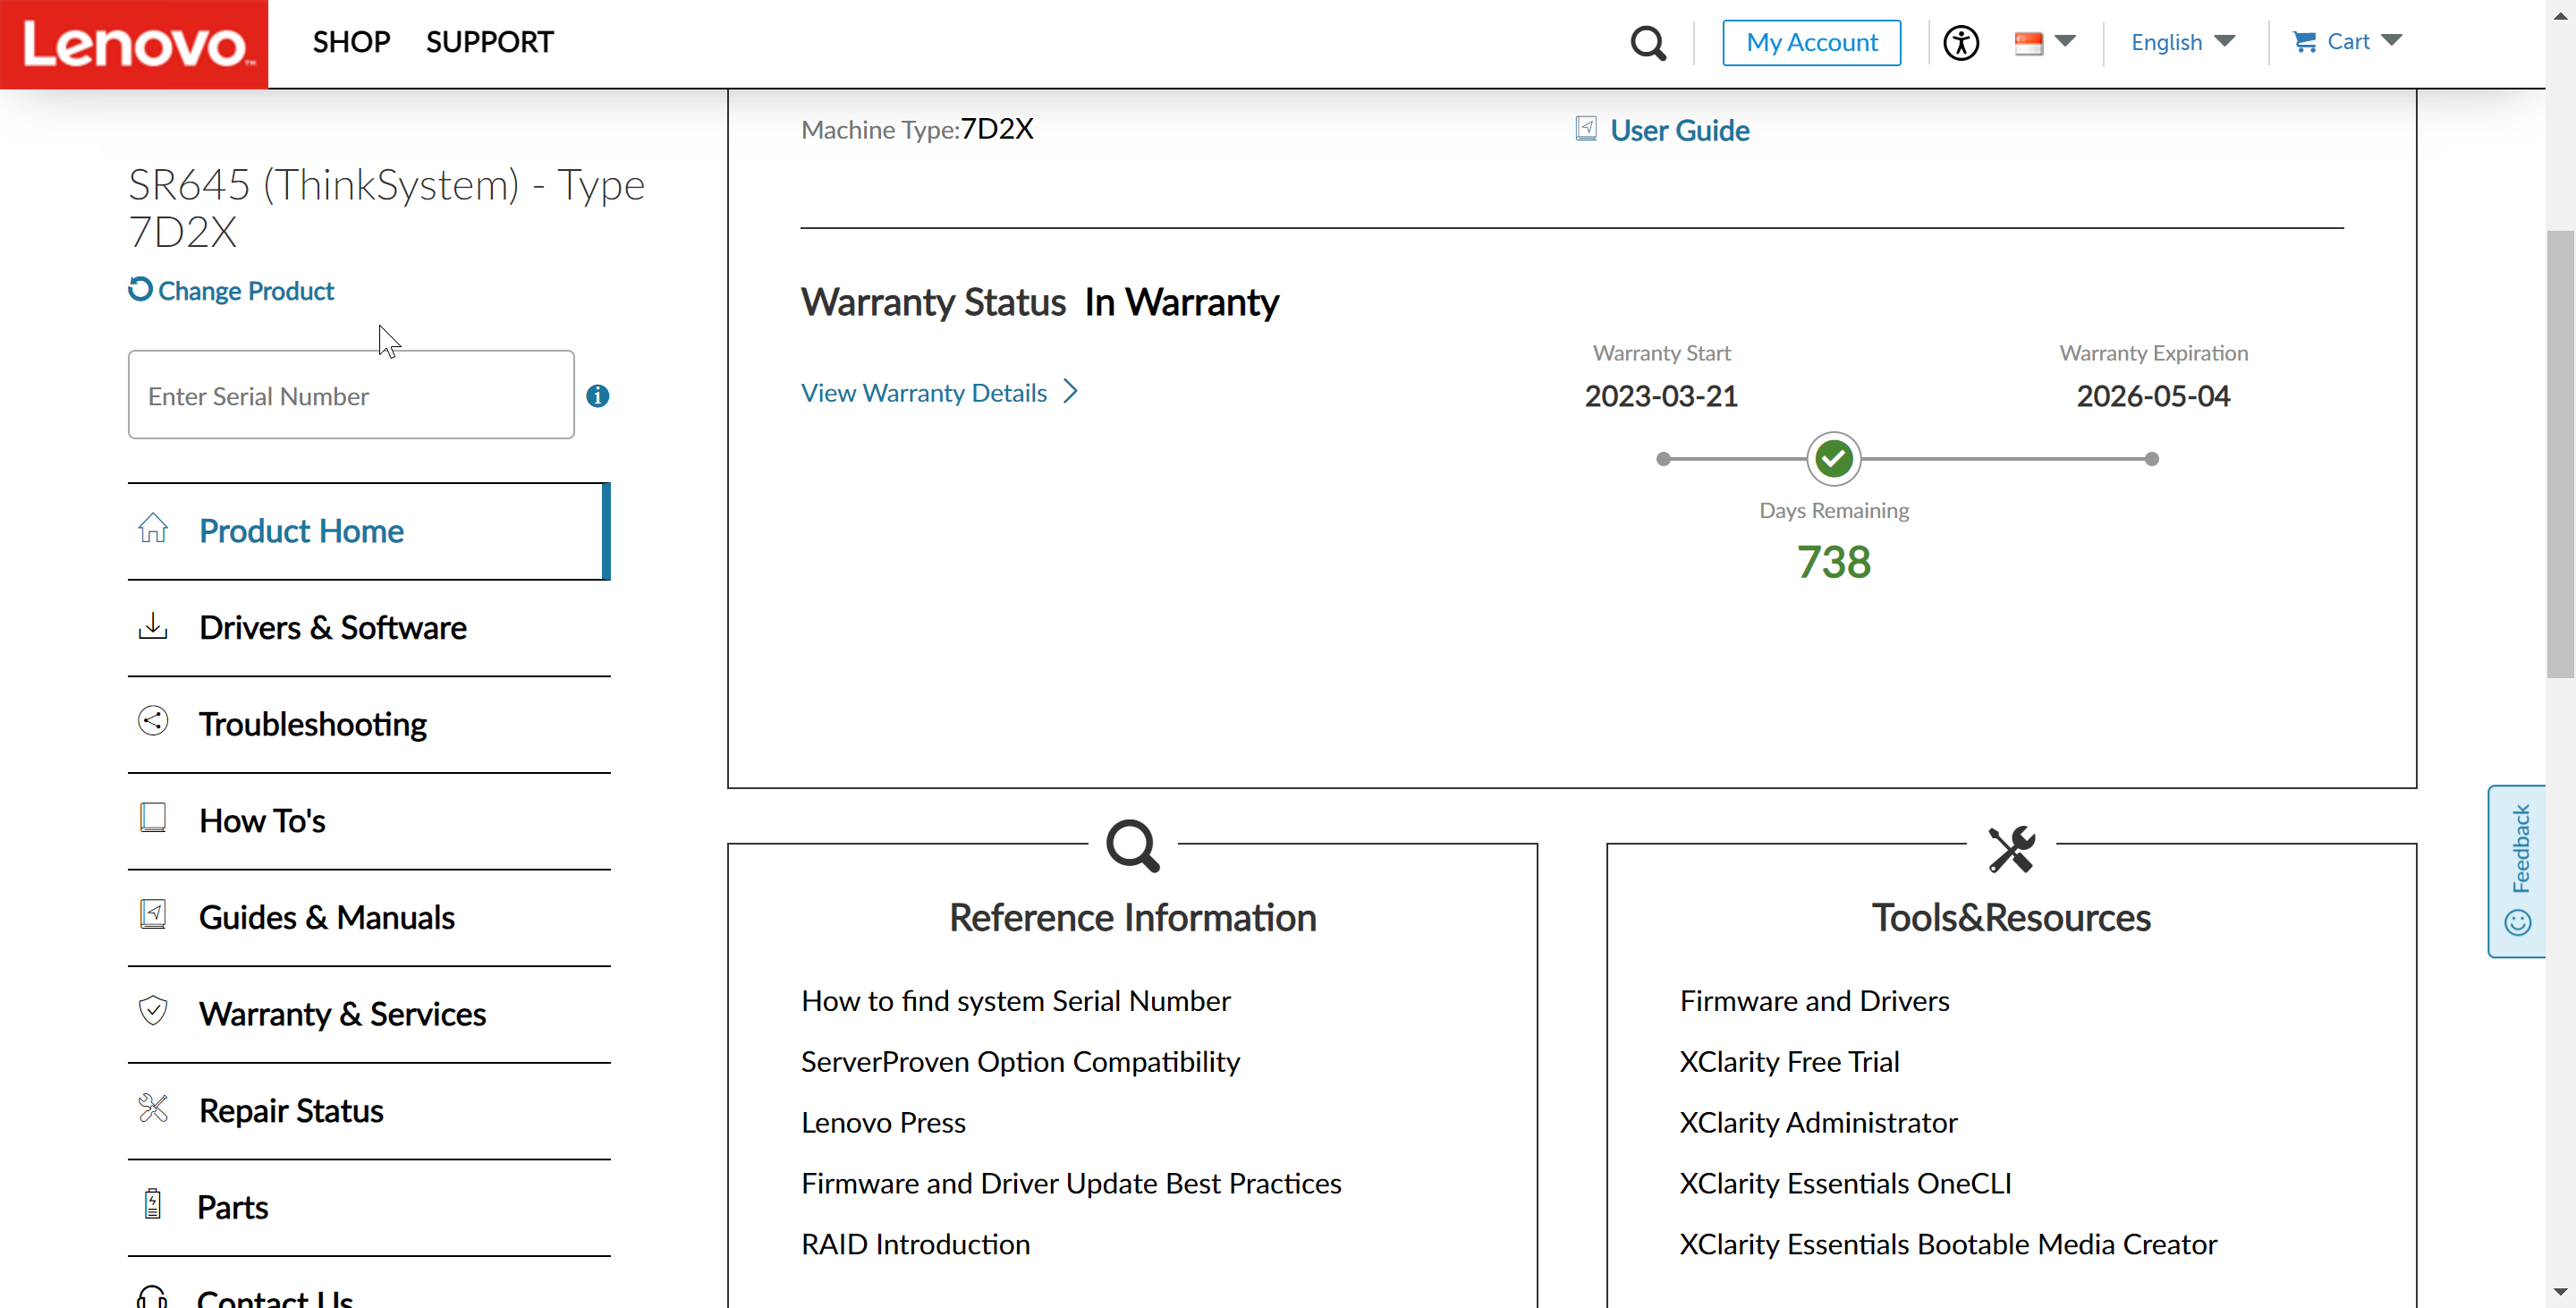Open XClarity Essentials Bootable Media Creator
Screen dimensions: 2576x1308
[x=1948, y=1245]
